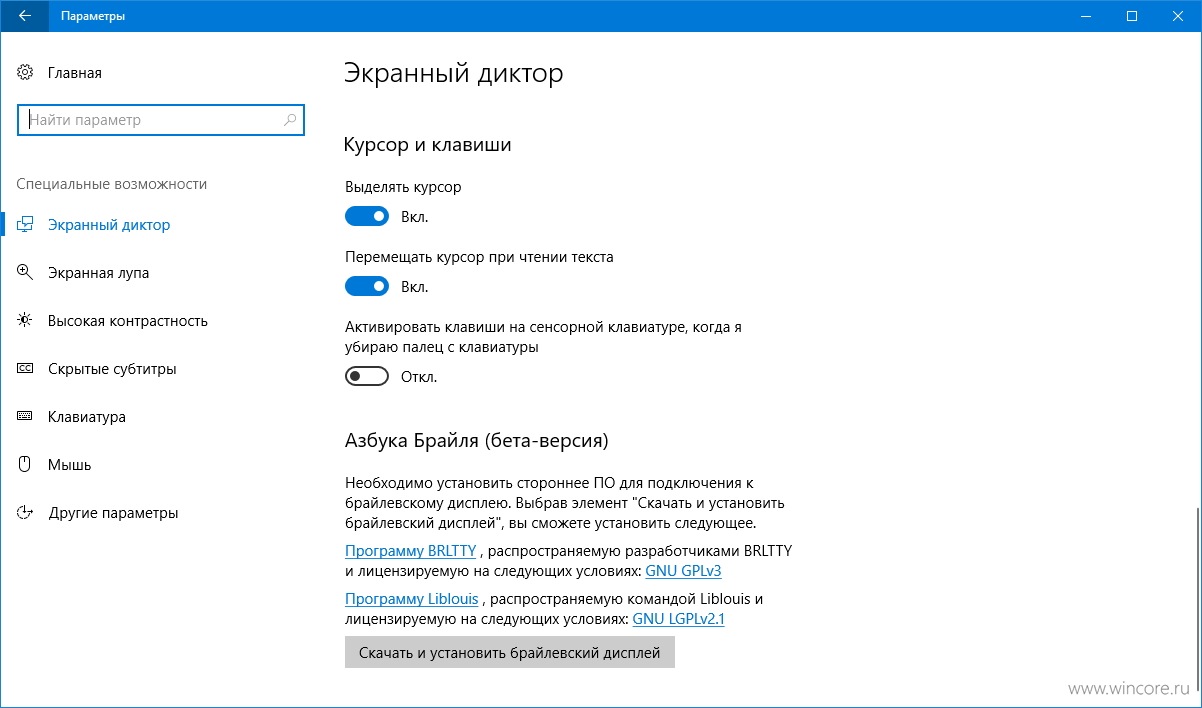Close the Параметры window
This screenshot has width=1202, height=708.
pos(1178,16)
